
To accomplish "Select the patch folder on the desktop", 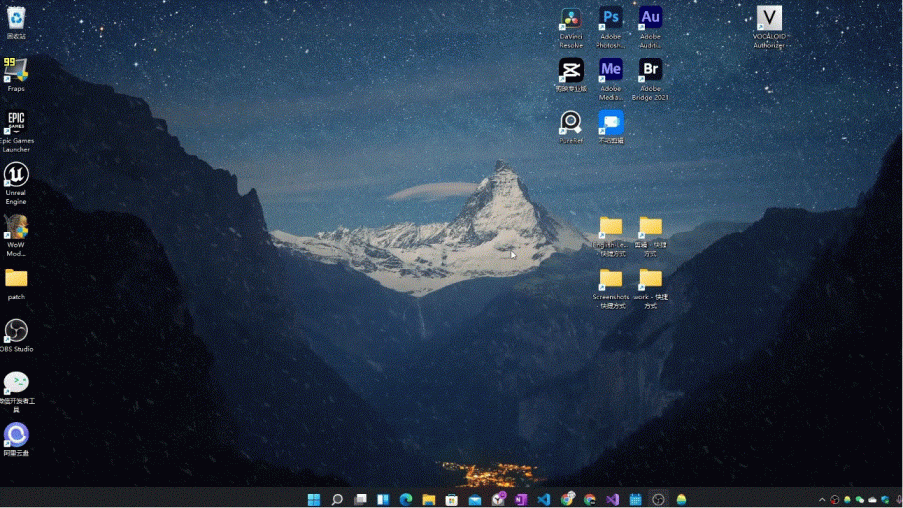I will pyautogui.click(x=16, y=278).
